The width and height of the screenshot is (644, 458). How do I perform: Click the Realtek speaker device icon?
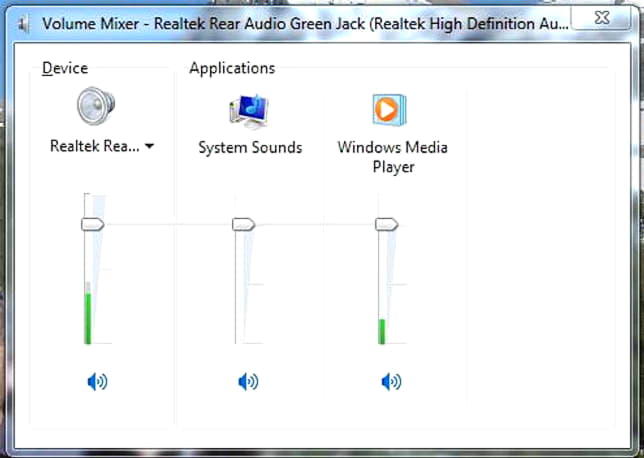(x=96, y=106)
